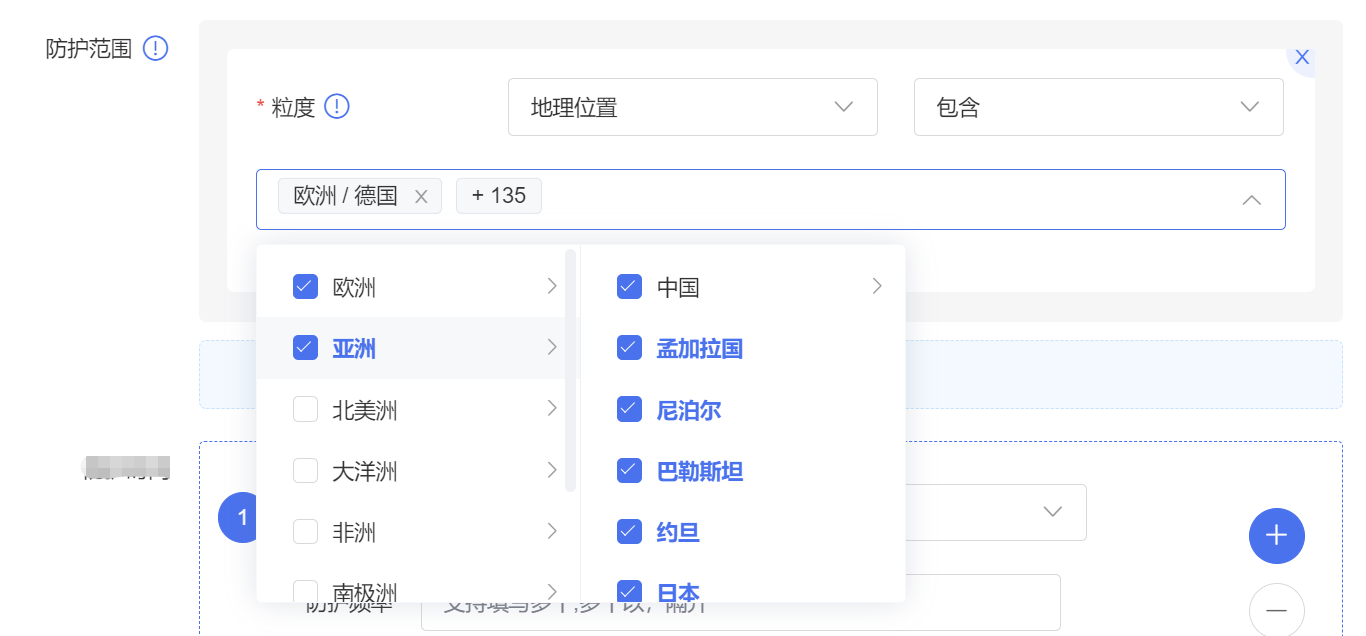Screen dimensions: 1366x636
Task: Toggle the 尼泊尔 checkbox
Action: tap(629, 410)
